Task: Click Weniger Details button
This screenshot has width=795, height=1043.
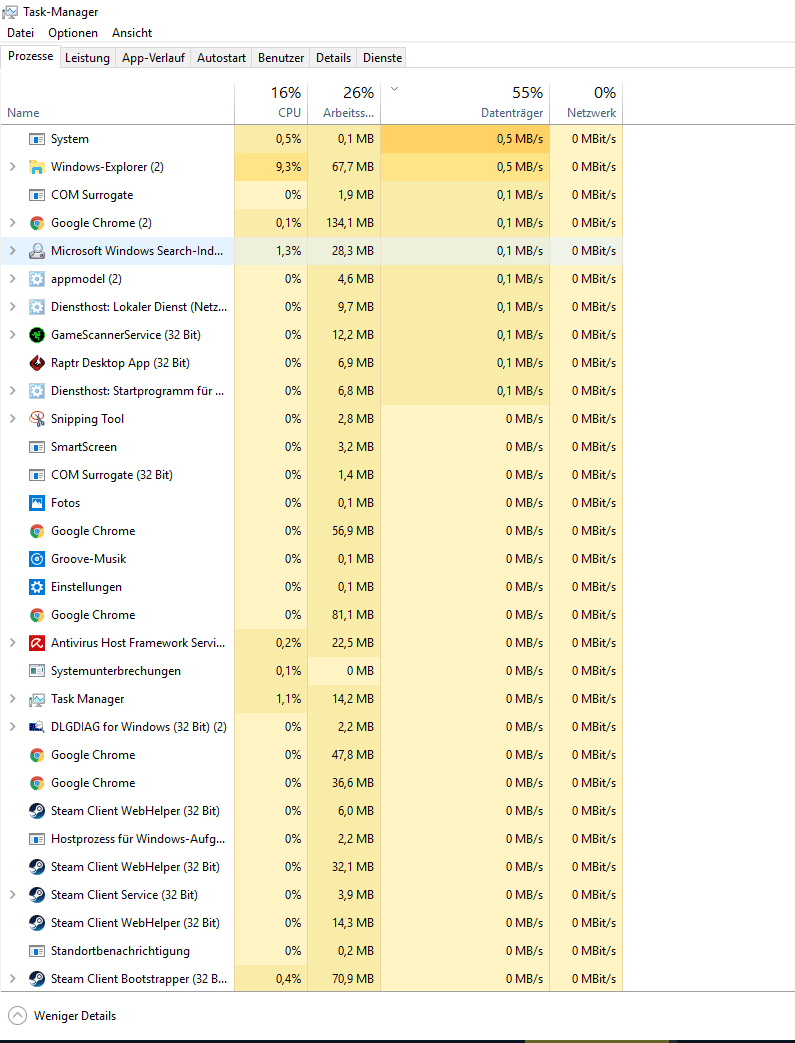Action: (x=62, y=1016)
